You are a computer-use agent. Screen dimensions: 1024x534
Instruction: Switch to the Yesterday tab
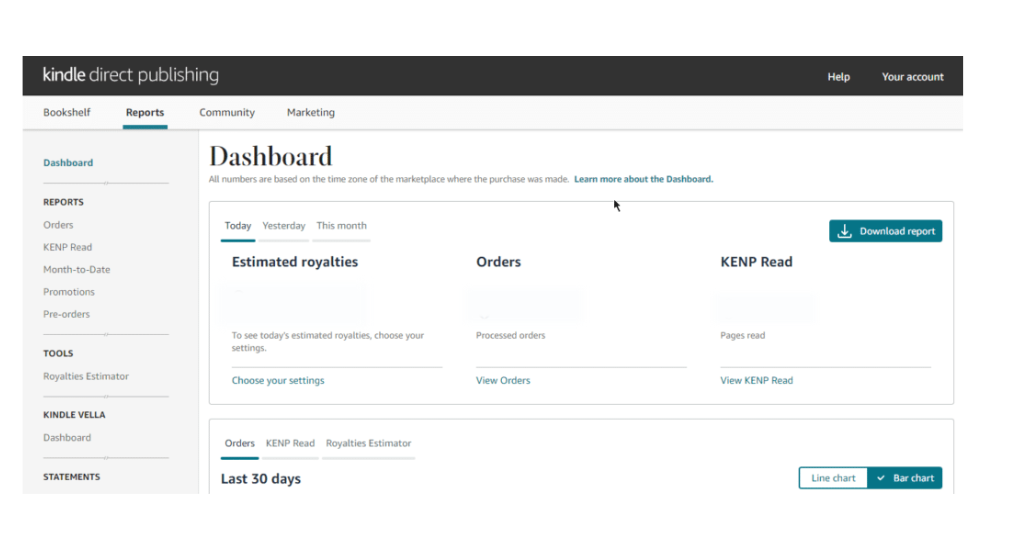point(283,225)
